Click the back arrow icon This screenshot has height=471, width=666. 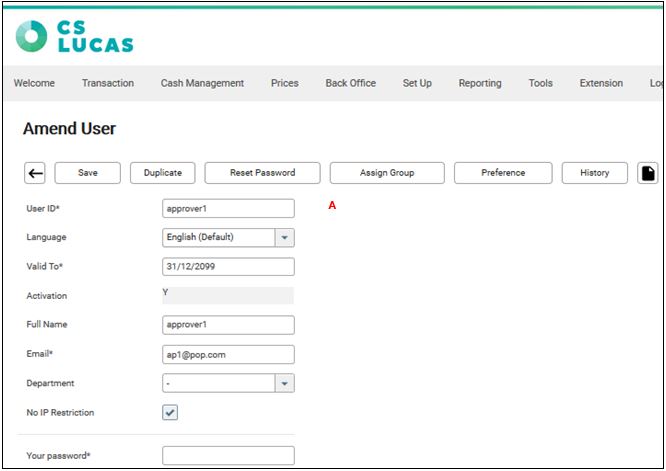tap(35, 173)
